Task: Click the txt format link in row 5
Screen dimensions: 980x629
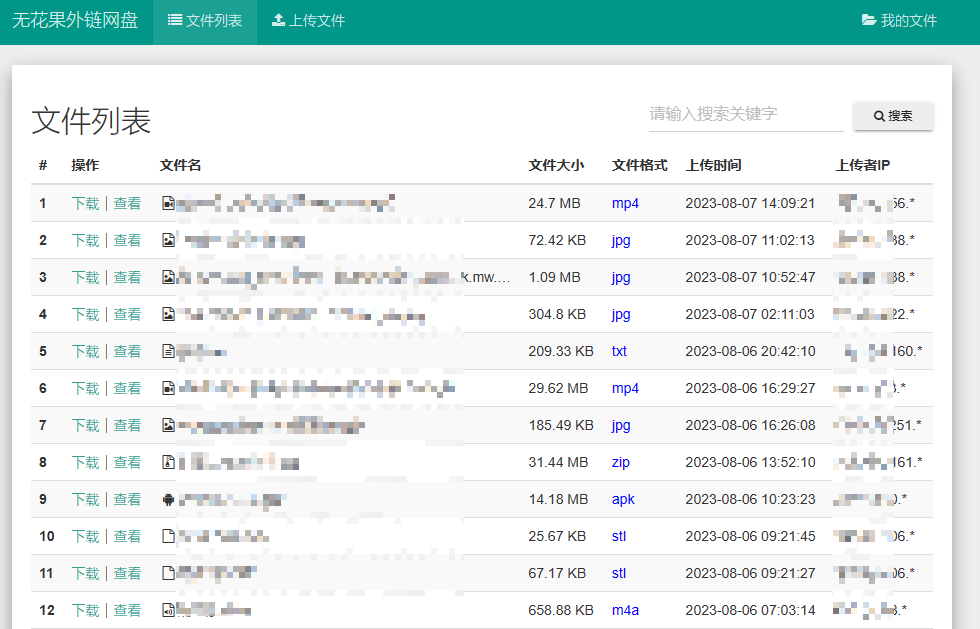Action: [x=619, y=351]
